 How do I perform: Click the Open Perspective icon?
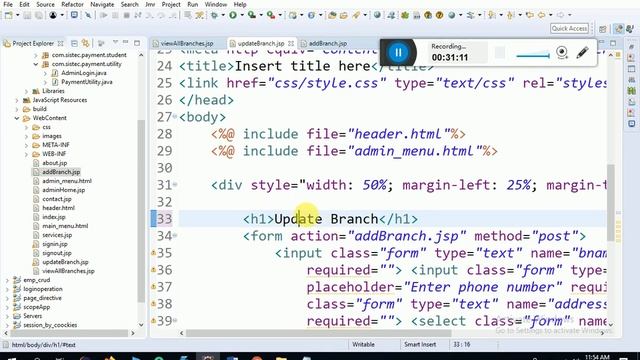[603, 29]
